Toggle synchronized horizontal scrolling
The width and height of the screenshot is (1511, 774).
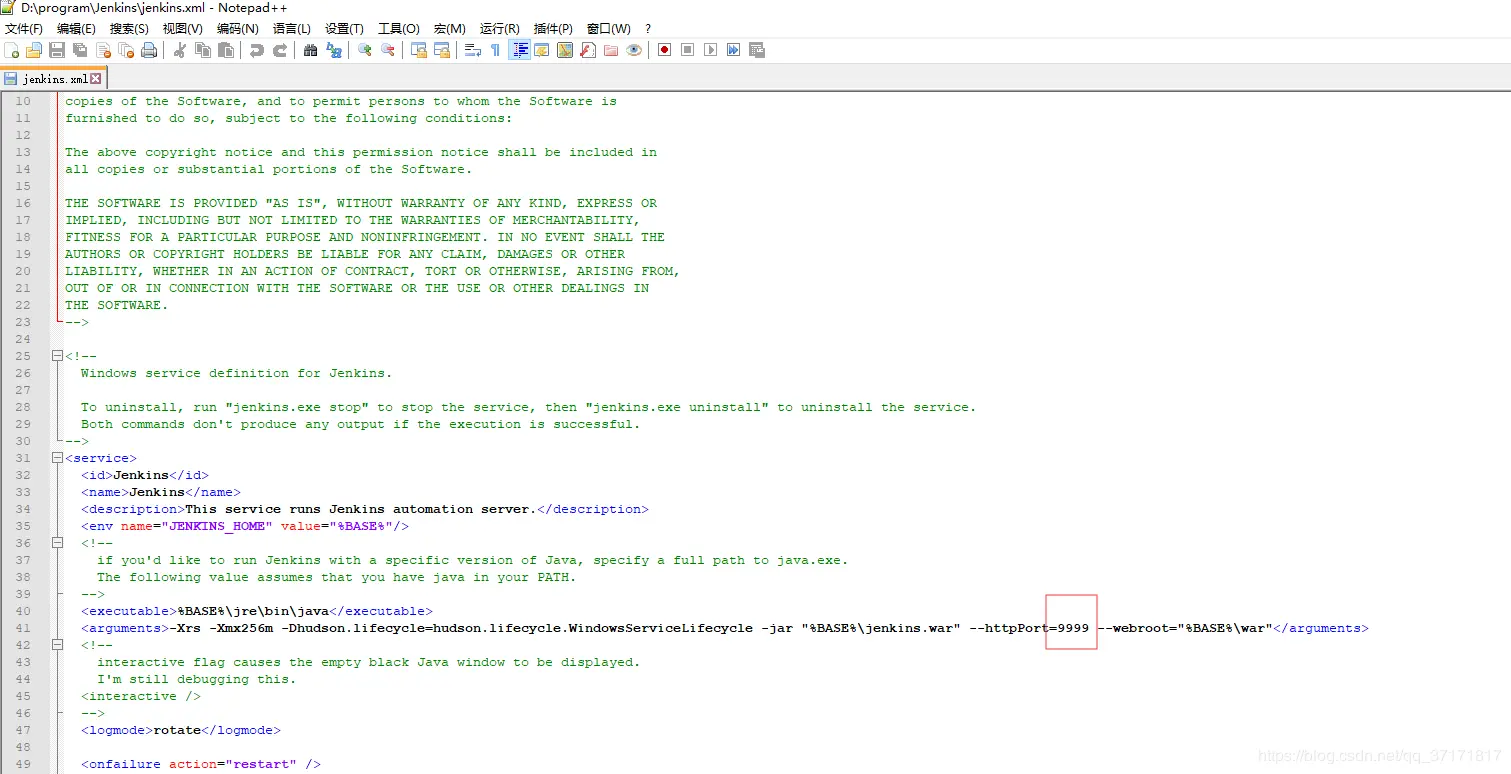(x=442, y=50)
